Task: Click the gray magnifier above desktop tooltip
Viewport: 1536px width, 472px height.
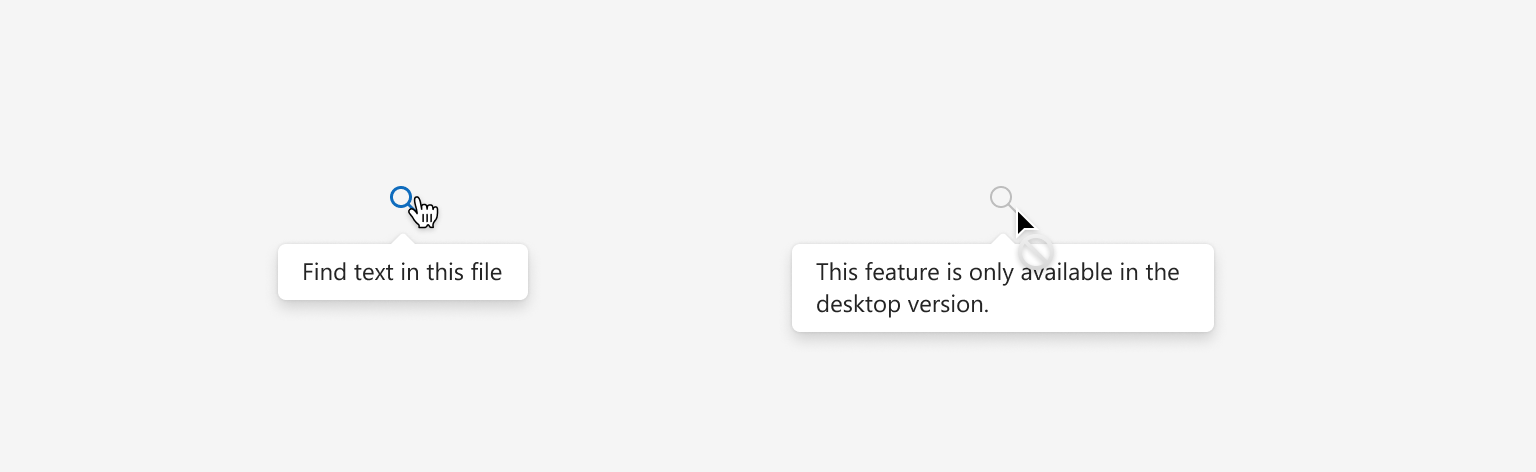Action: 1004,199
